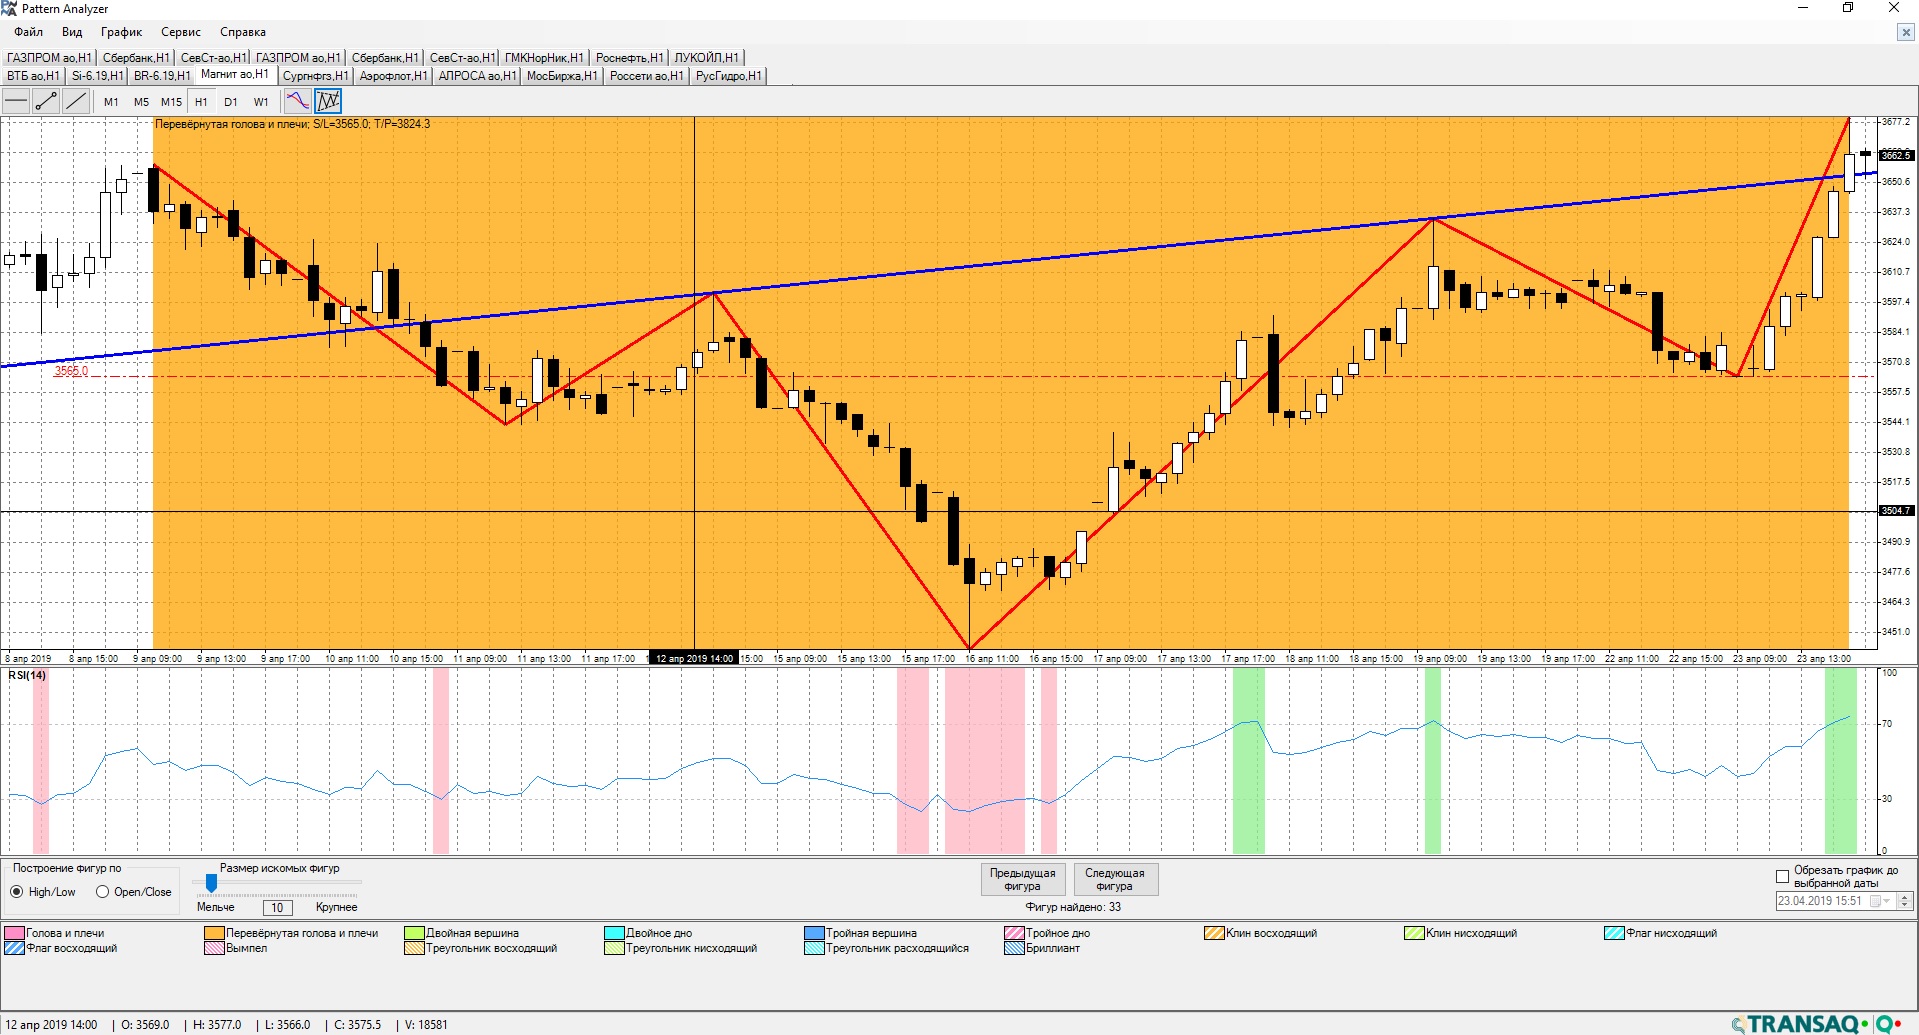Click the Фигур найдено: 33 text
The width and height of the screenshot is (1919, 1035).
click(x=1073, y=907)
